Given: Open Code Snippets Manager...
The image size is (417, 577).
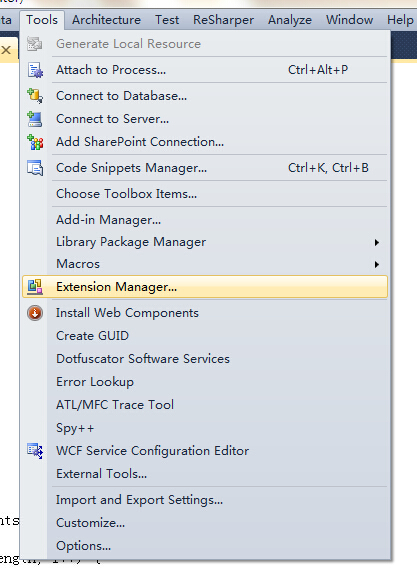Looking at the screenshot, I should pyautogui.click(x=205, y=168).
